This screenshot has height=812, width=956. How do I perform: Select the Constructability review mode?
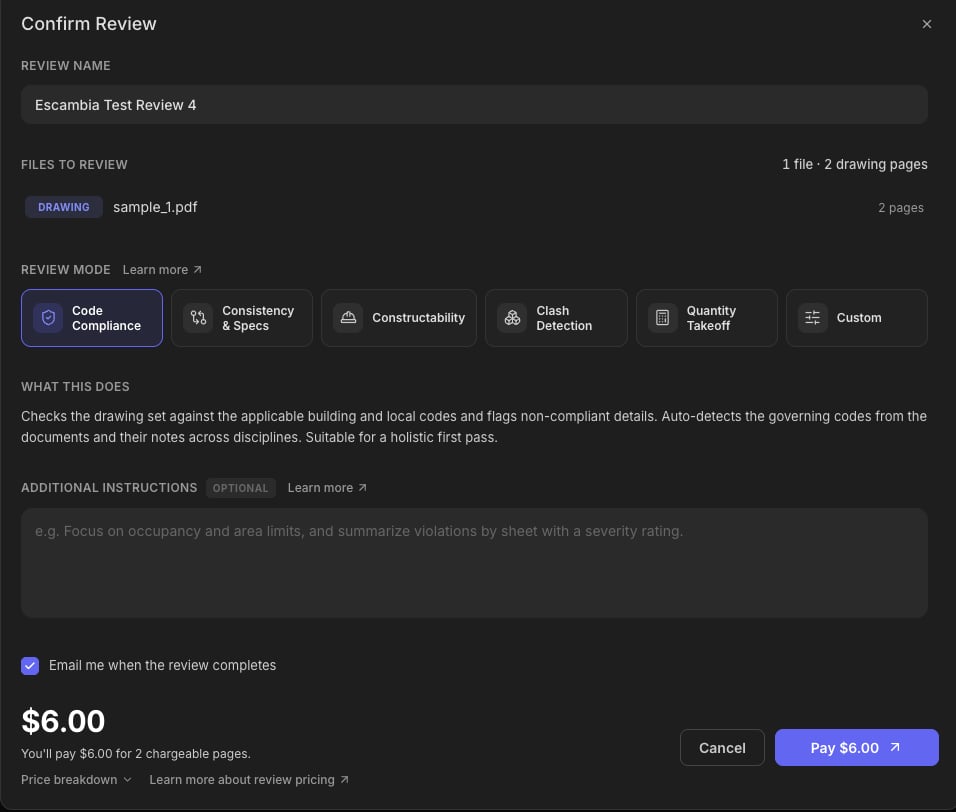coord(399,318)
